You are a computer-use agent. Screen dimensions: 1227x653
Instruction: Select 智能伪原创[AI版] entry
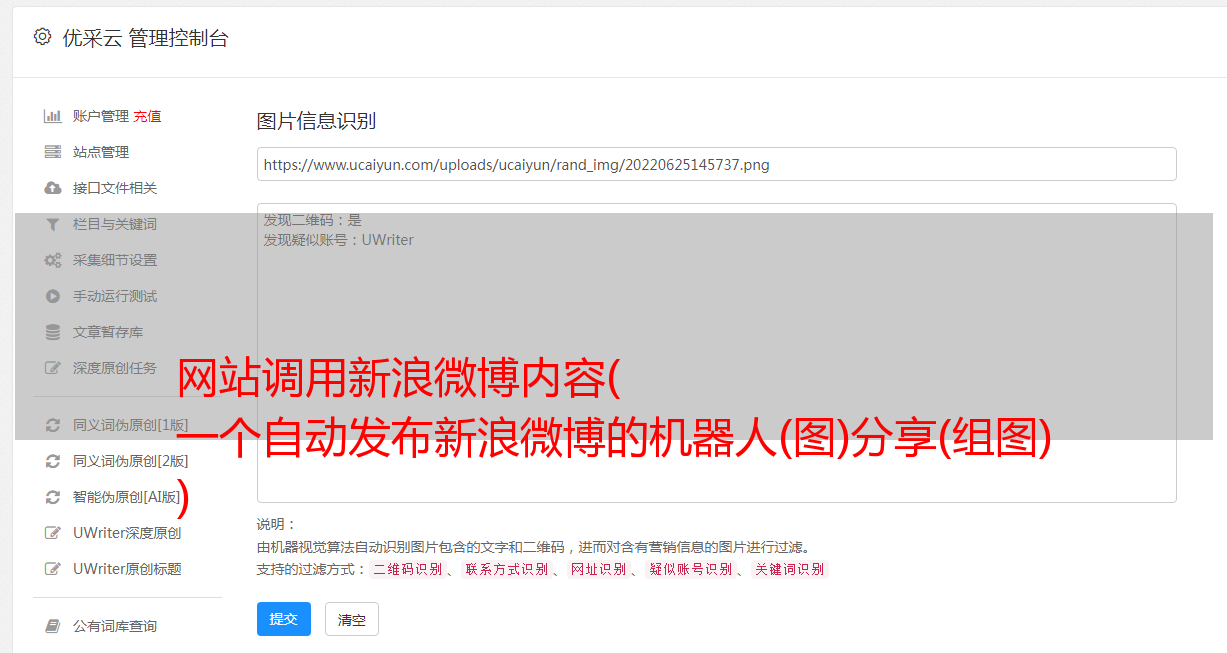point(127,497)
